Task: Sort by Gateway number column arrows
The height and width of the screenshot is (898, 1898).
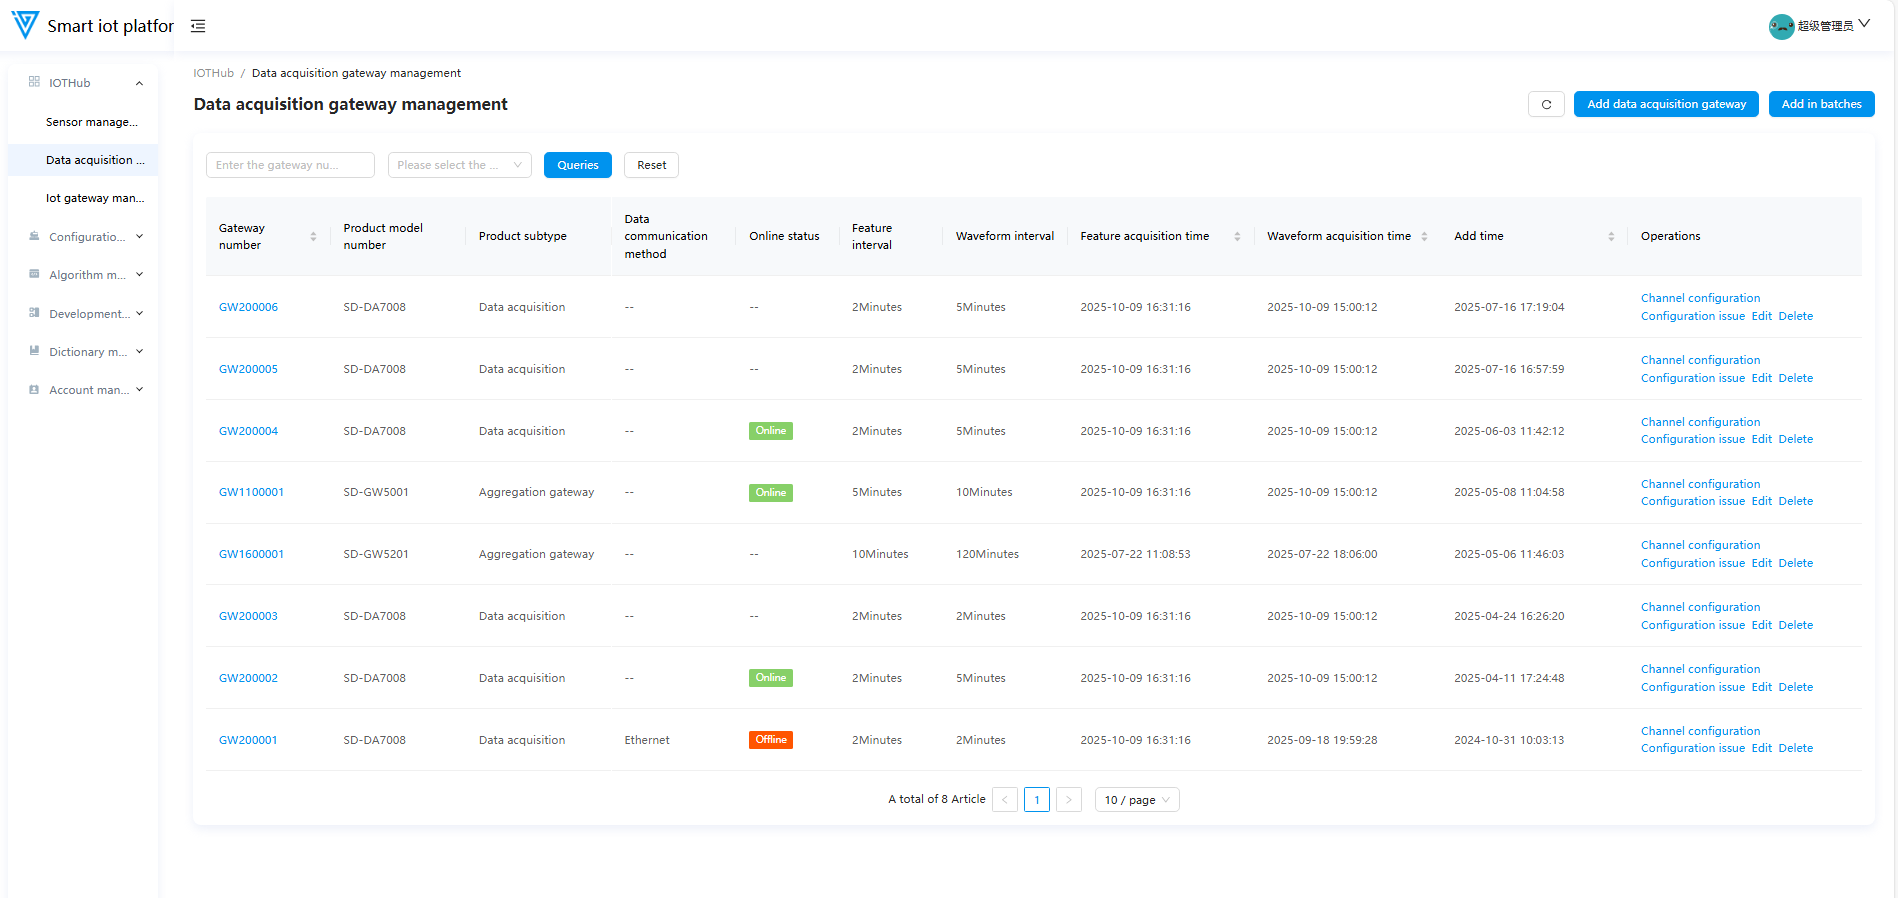Action: [313, 237]
